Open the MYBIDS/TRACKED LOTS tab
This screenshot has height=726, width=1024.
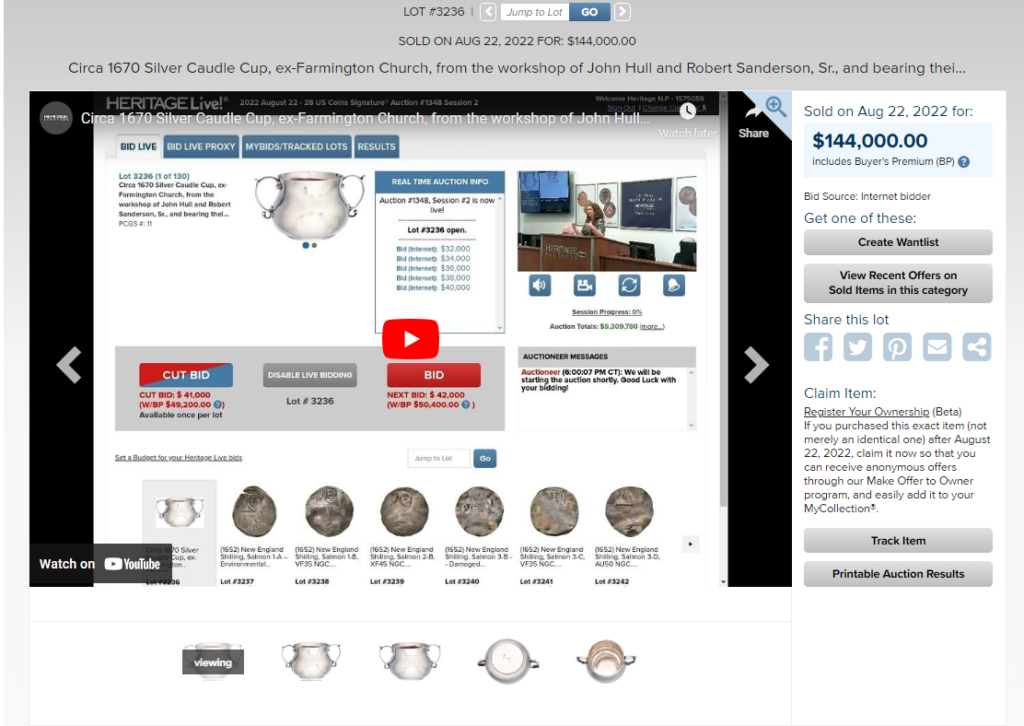[x=296, y=147]
